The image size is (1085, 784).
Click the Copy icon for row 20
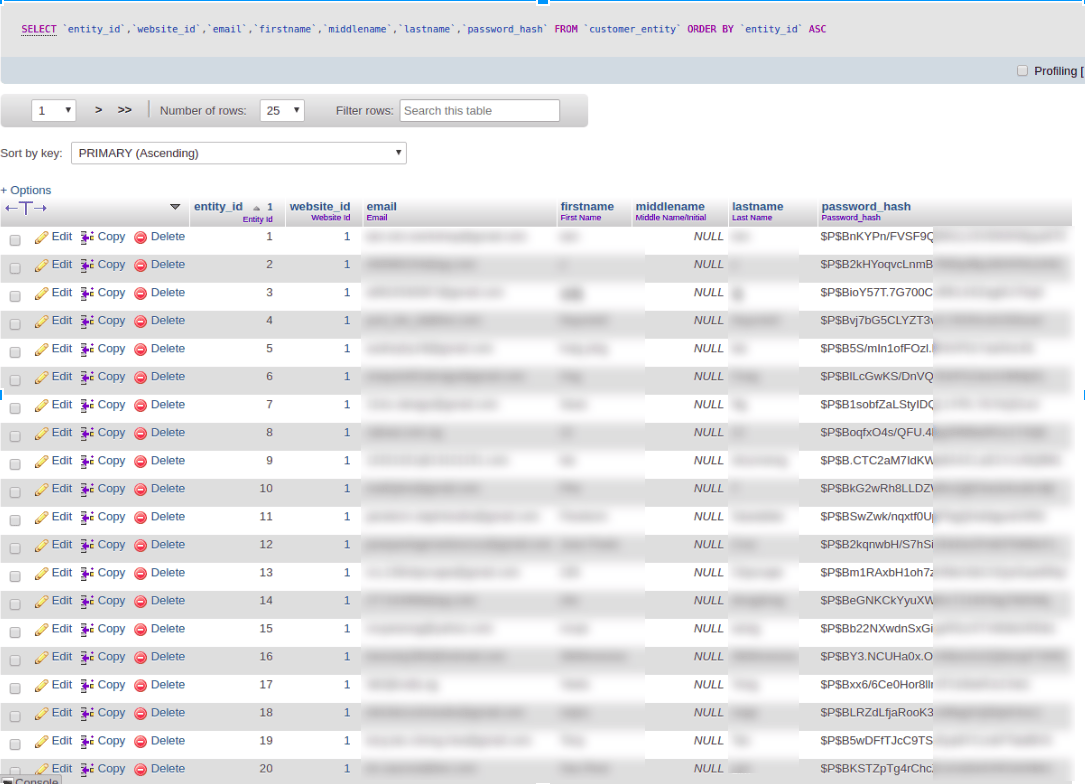(x=87, y=769)
